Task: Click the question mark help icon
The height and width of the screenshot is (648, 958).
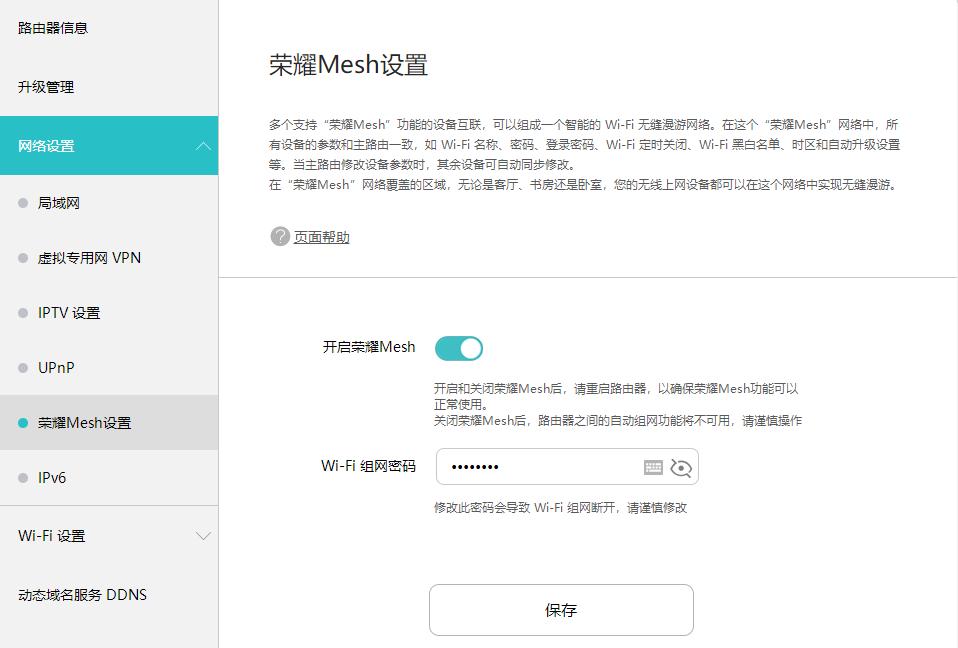Action: pos(280,237)
